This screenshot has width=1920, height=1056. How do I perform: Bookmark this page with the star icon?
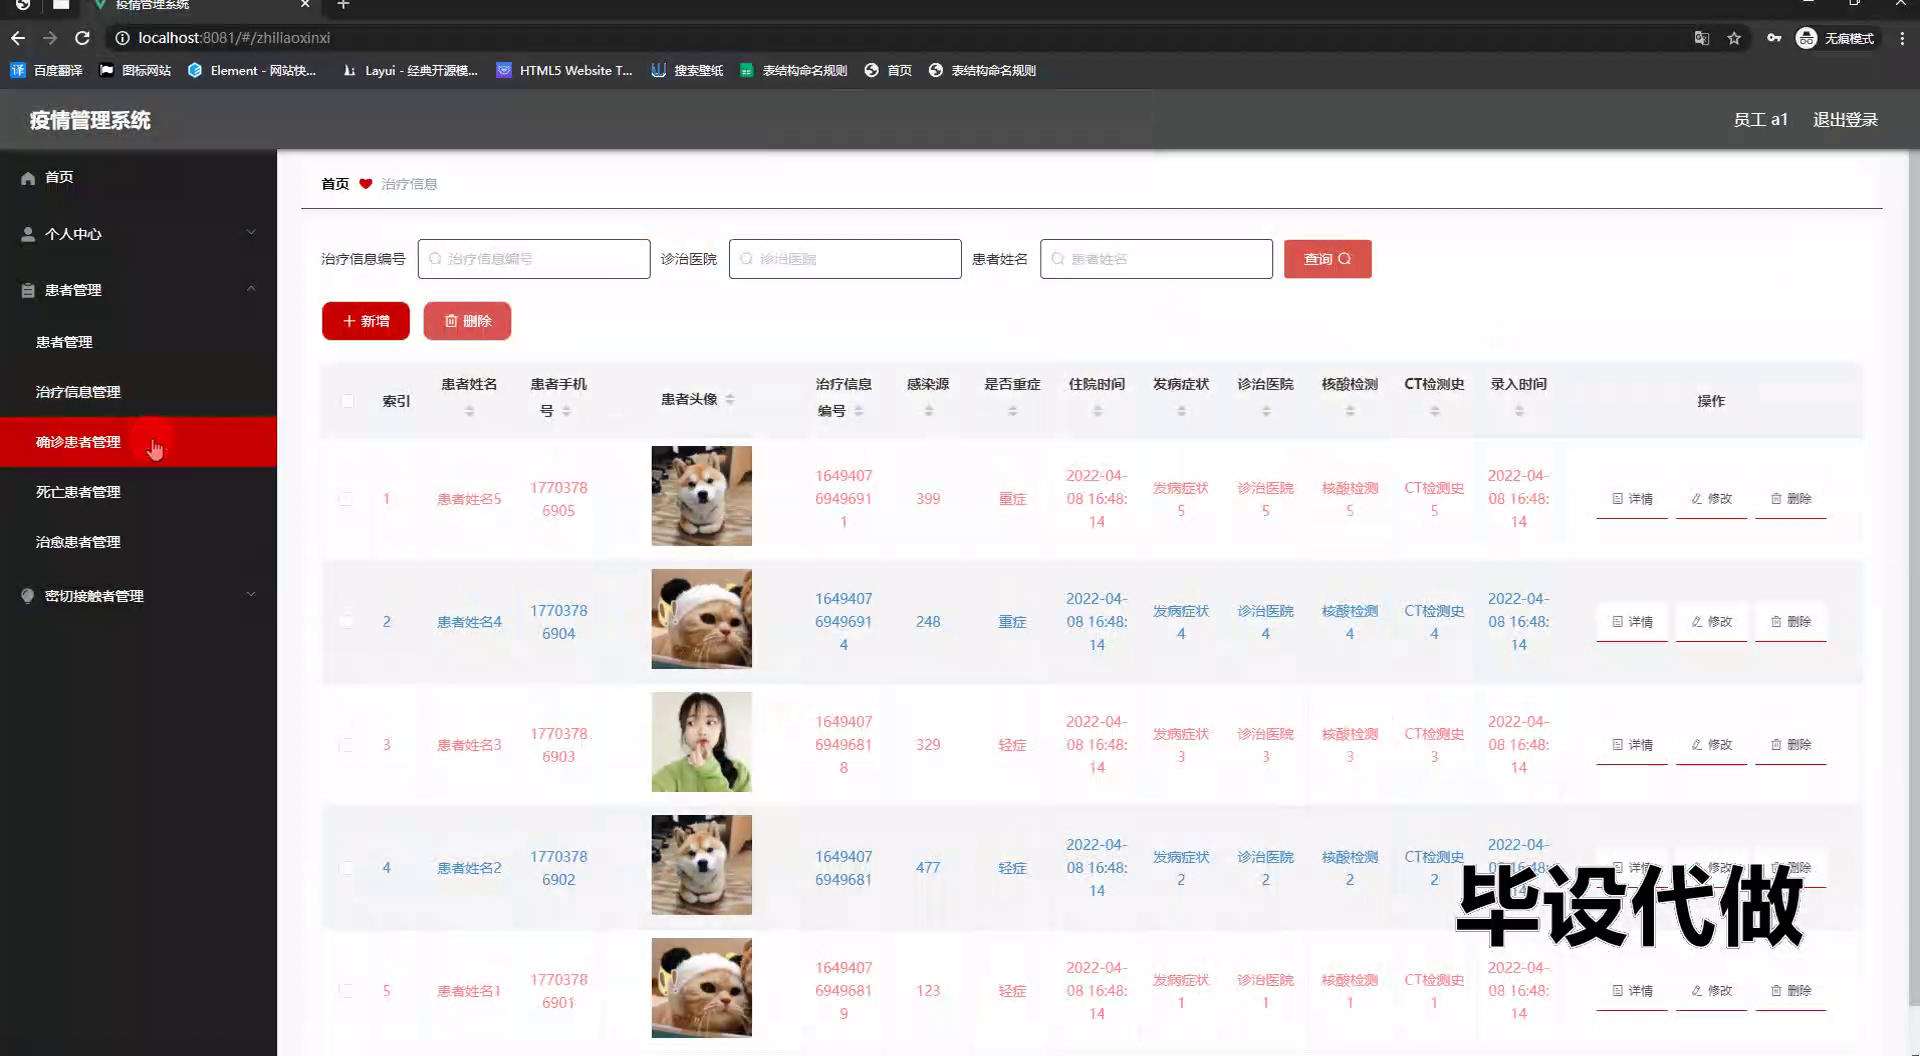pyautogui.click(x=1734, y=38)
